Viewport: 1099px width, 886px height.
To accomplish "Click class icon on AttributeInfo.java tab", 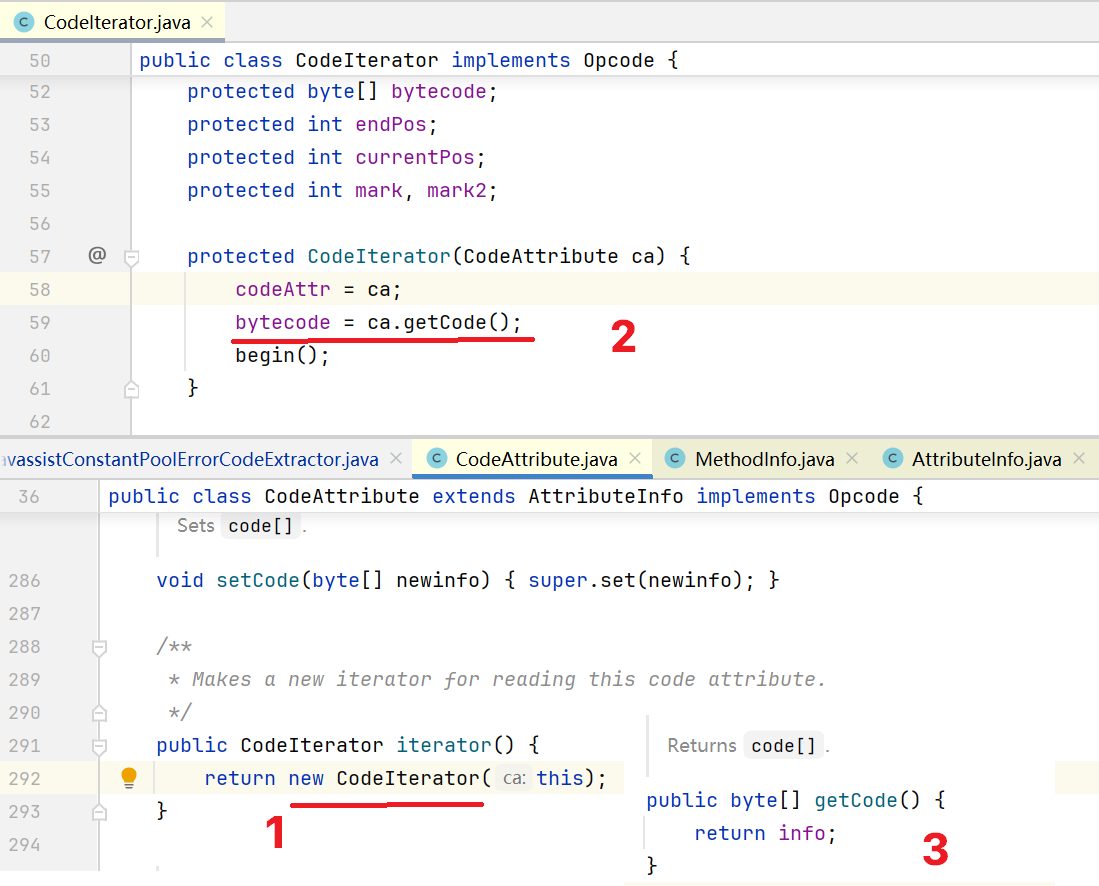I will (892, 458).
